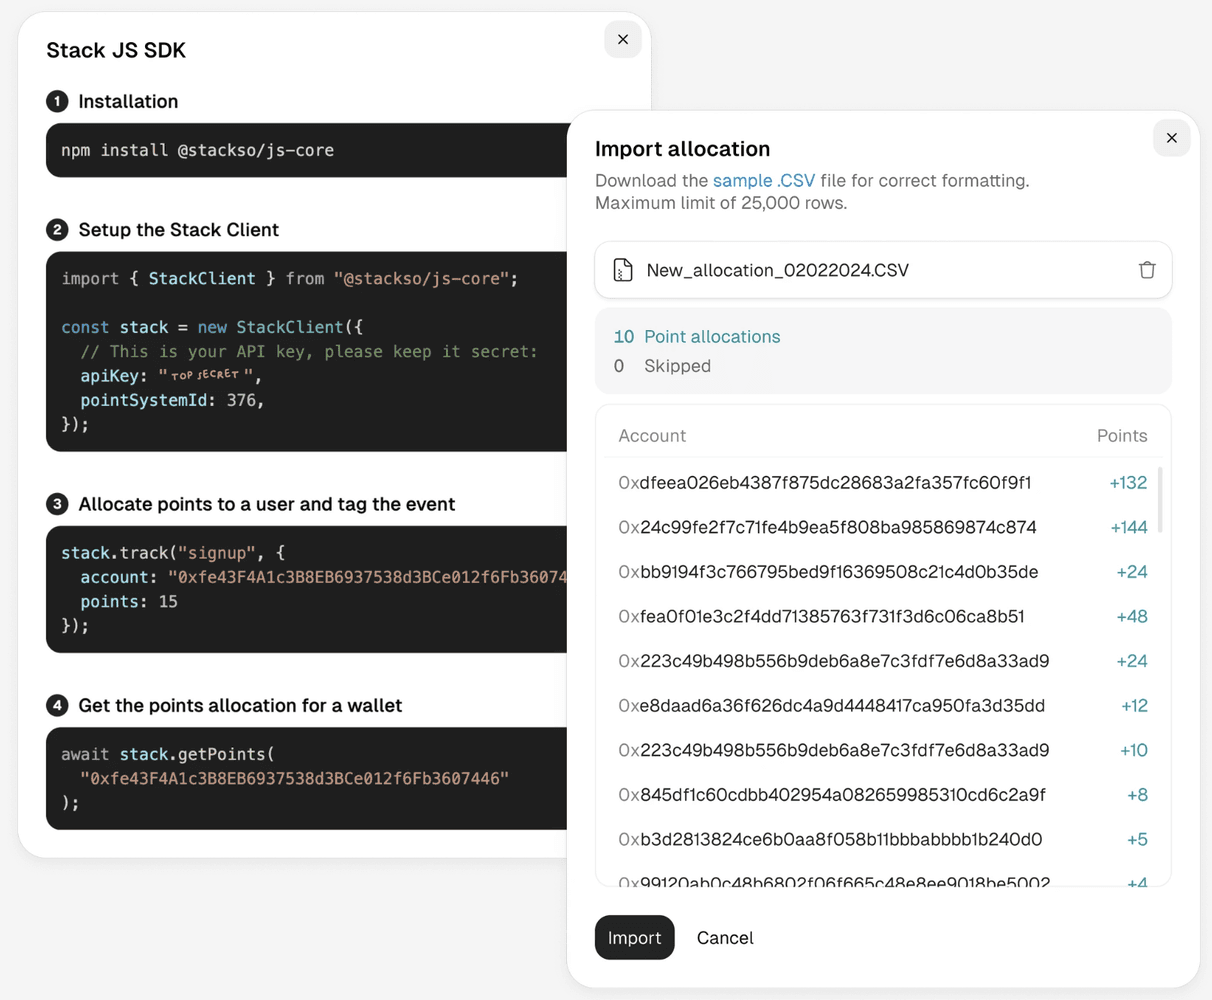Click the +8 points value

click(1137, 795)
